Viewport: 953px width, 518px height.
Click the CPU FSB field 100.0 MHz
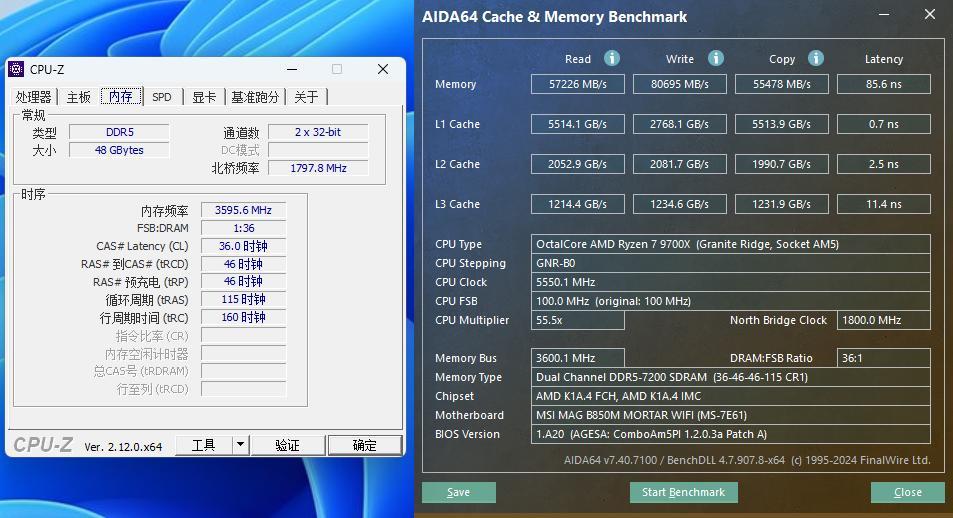point(731,301)
